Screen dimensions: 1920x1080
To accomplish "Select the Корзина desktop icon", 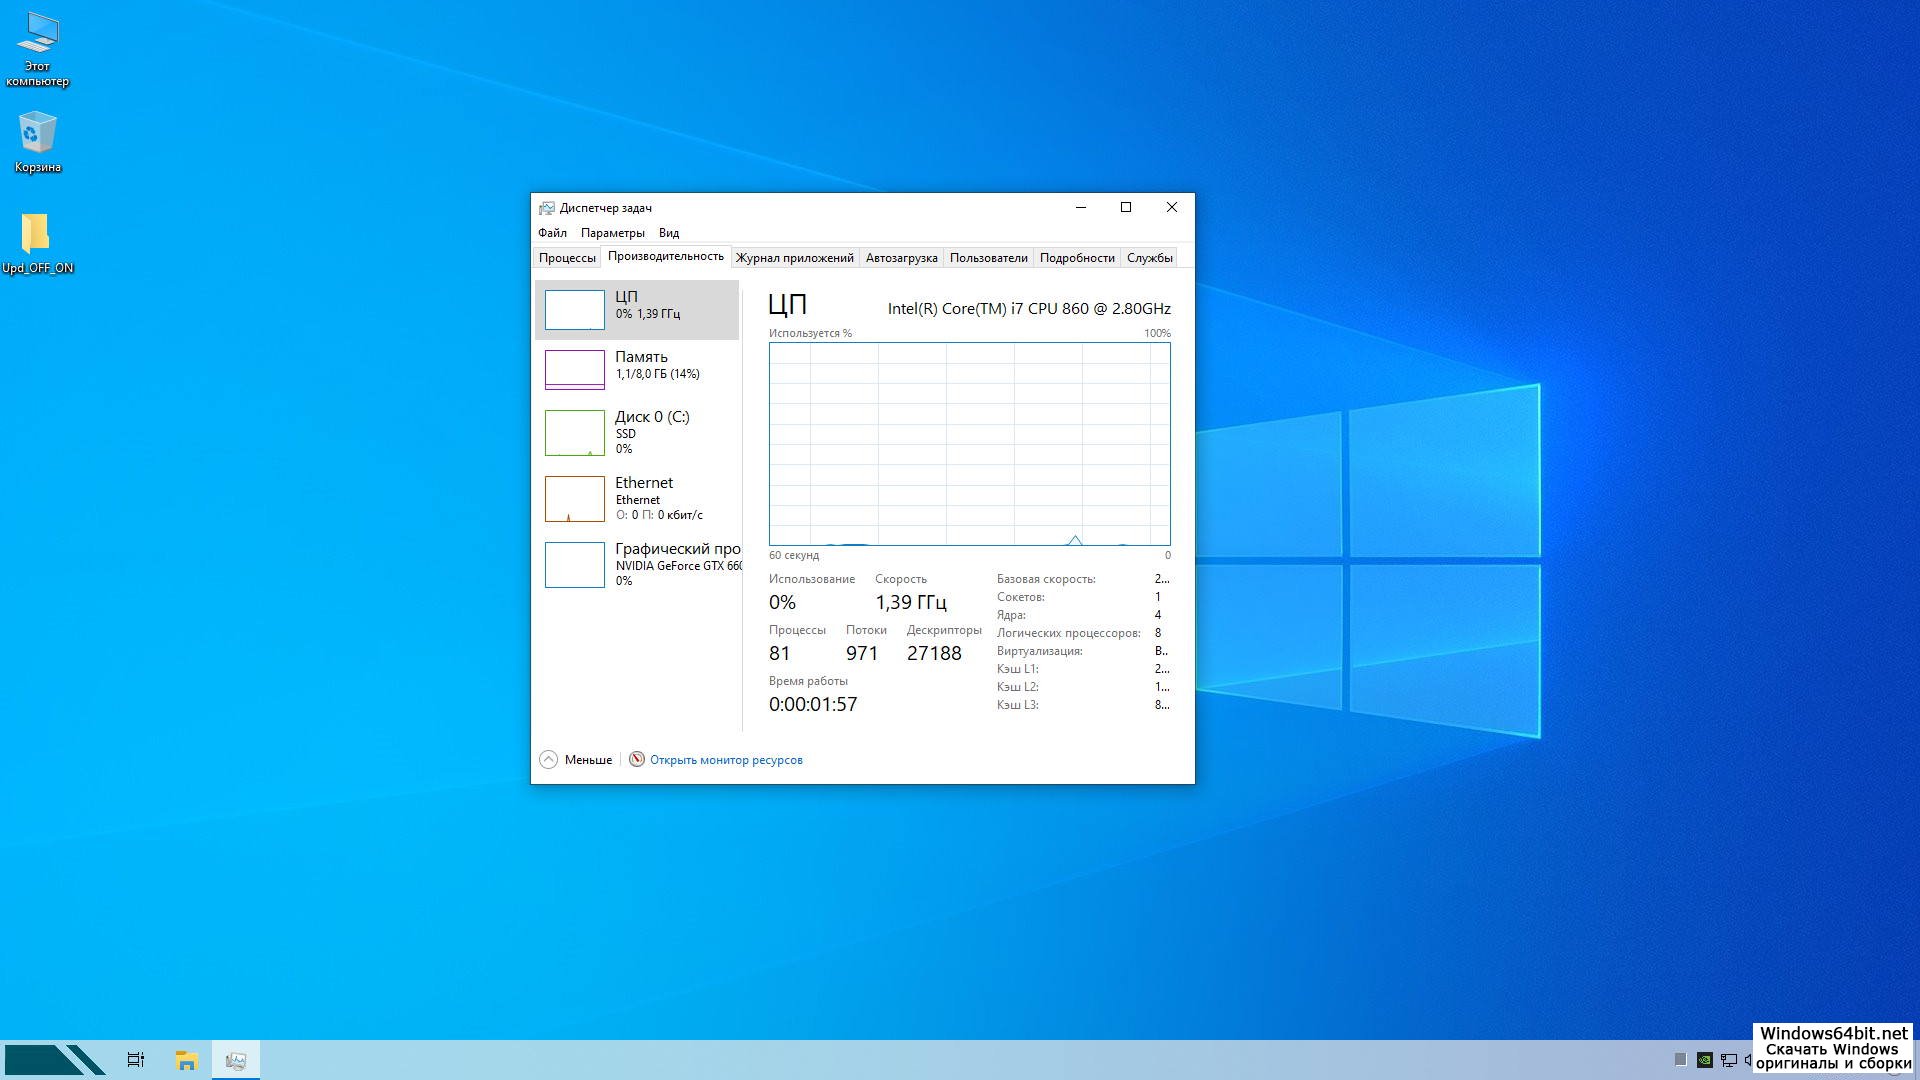I will click(37, 142).
